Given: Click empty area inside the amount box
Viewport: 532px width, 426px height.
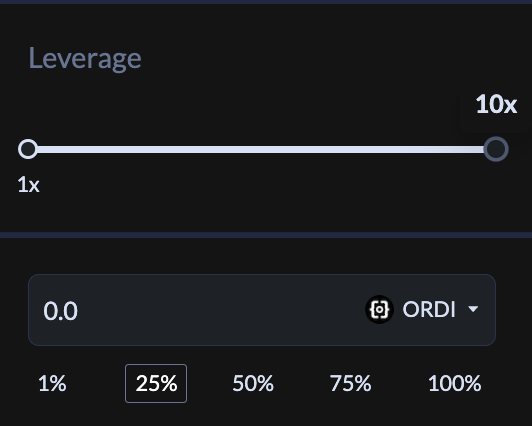Looking at the screenshot, I should [221, 310].
